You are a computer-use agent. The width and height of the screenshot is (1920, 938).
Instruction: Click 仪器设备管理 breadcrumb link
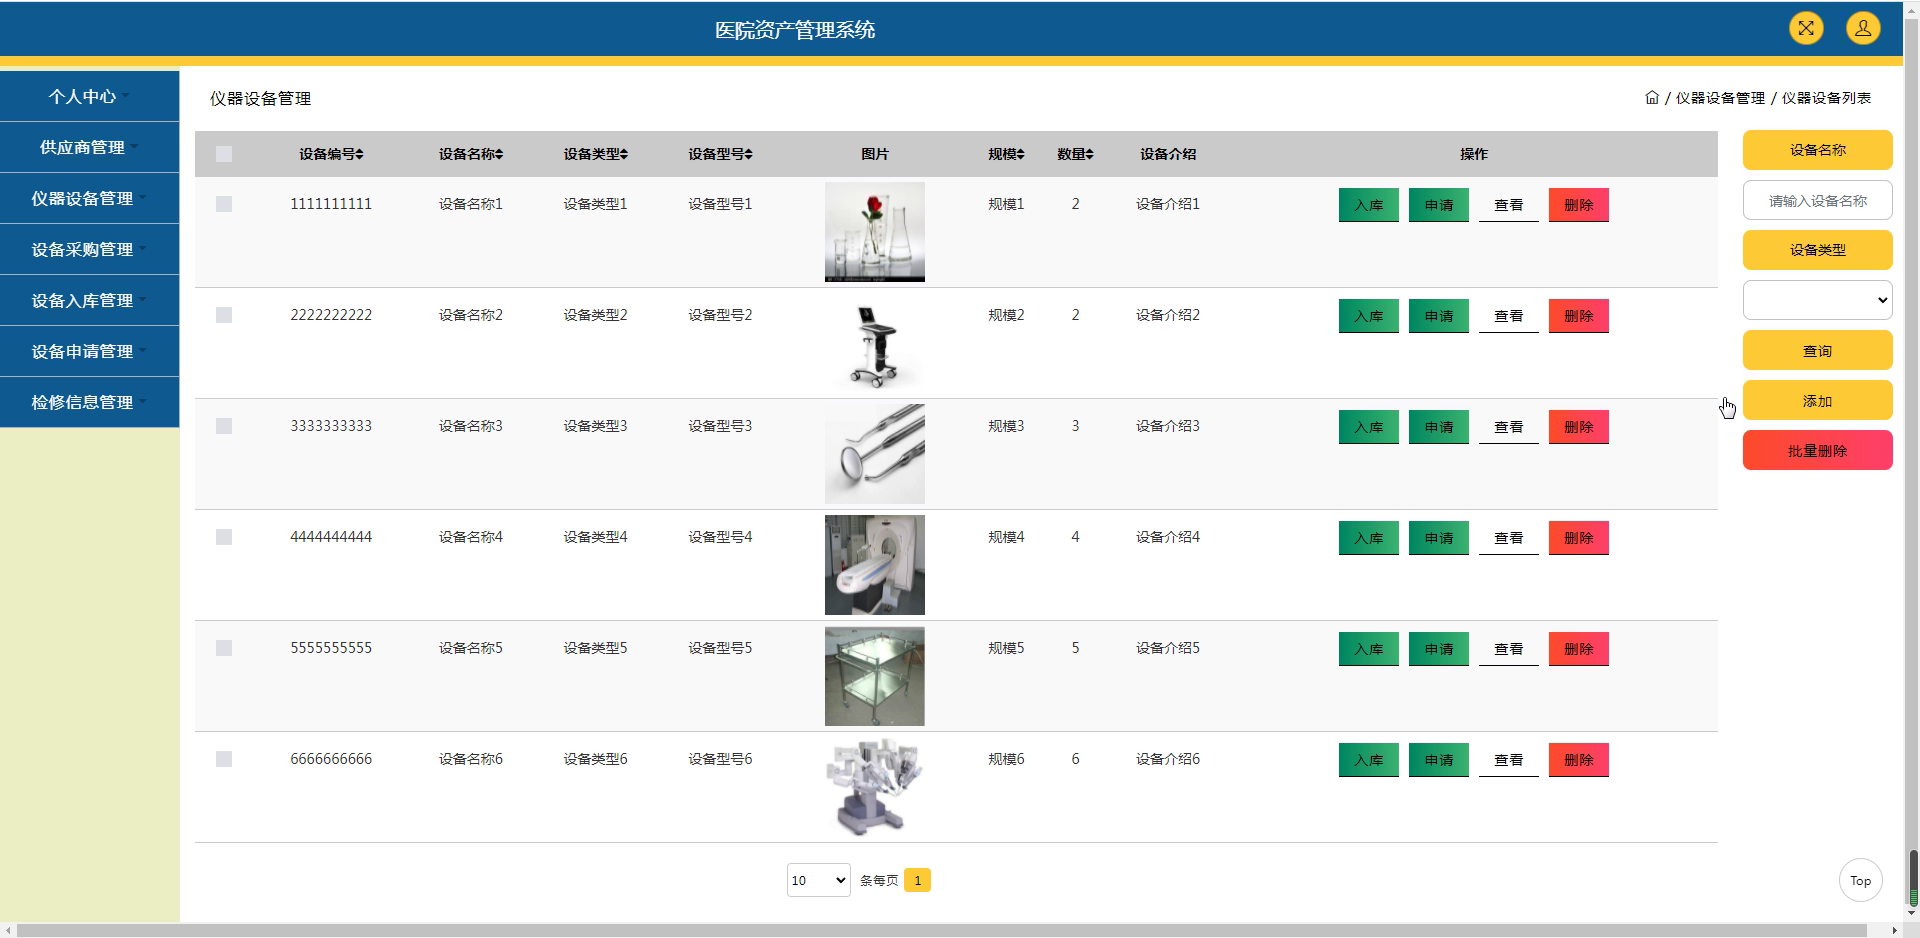(x=1720, y=98)
